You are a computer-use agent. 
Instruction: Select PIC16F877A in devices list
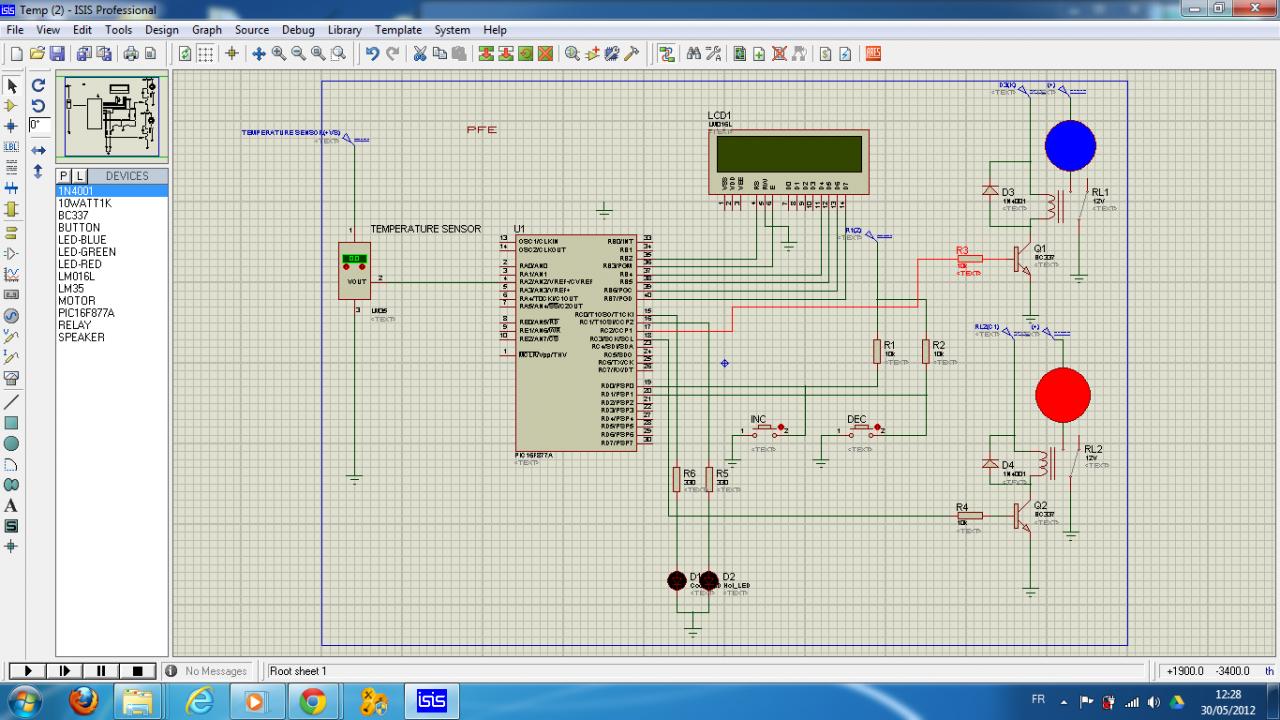coord(86,313)
